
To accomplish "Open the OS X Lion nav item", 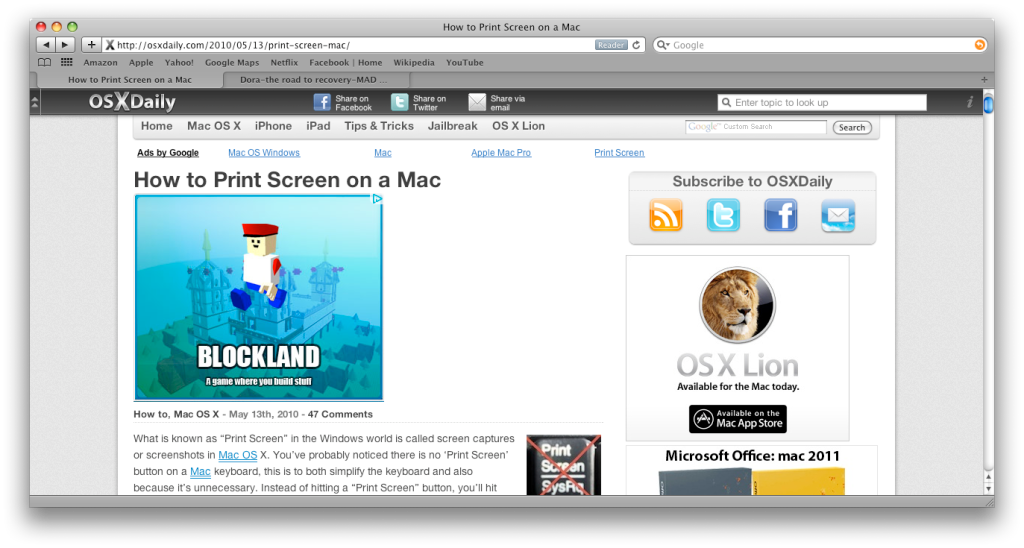I will click(519, 126).
